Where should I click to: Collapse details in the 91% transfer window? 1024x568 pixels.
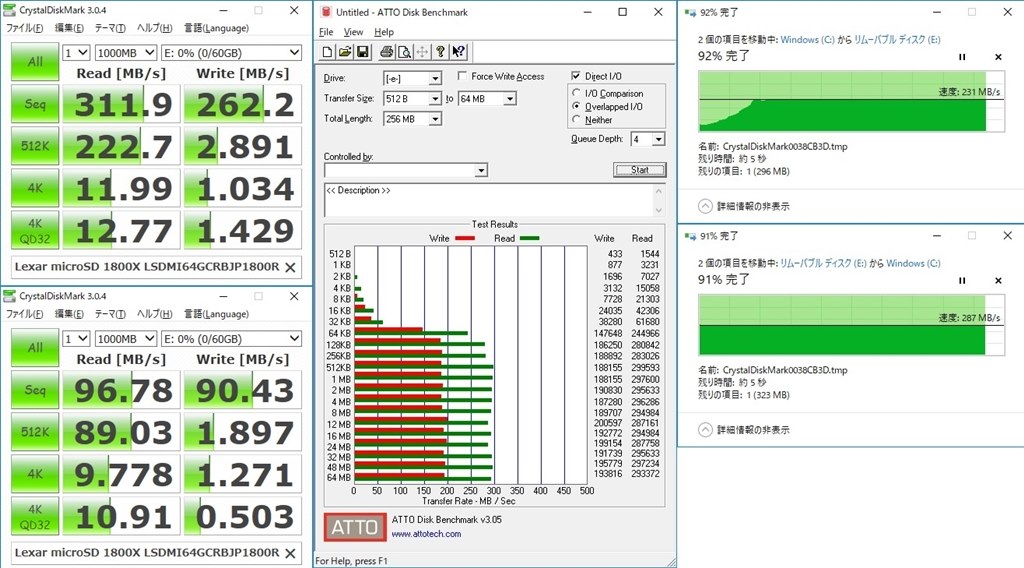(705, 430)
